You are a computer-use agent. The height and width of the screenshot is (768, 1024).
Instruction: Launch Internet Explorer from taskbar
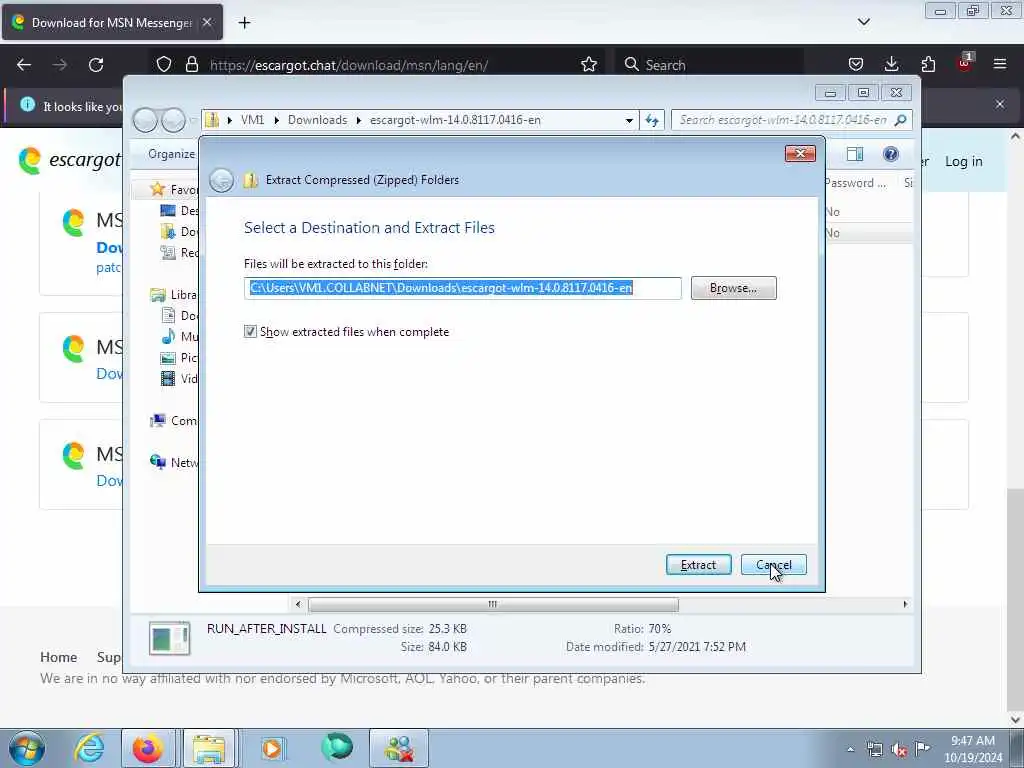pos(89,748)
